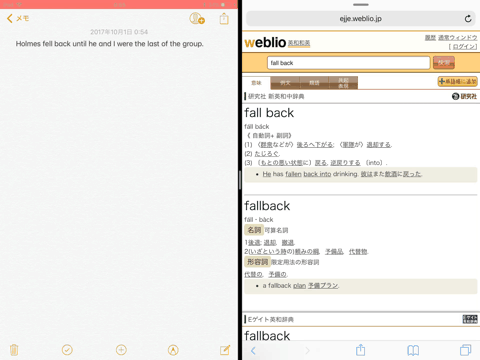
Task: Select the 'fall back' entry heading
Action: [269, 113]
